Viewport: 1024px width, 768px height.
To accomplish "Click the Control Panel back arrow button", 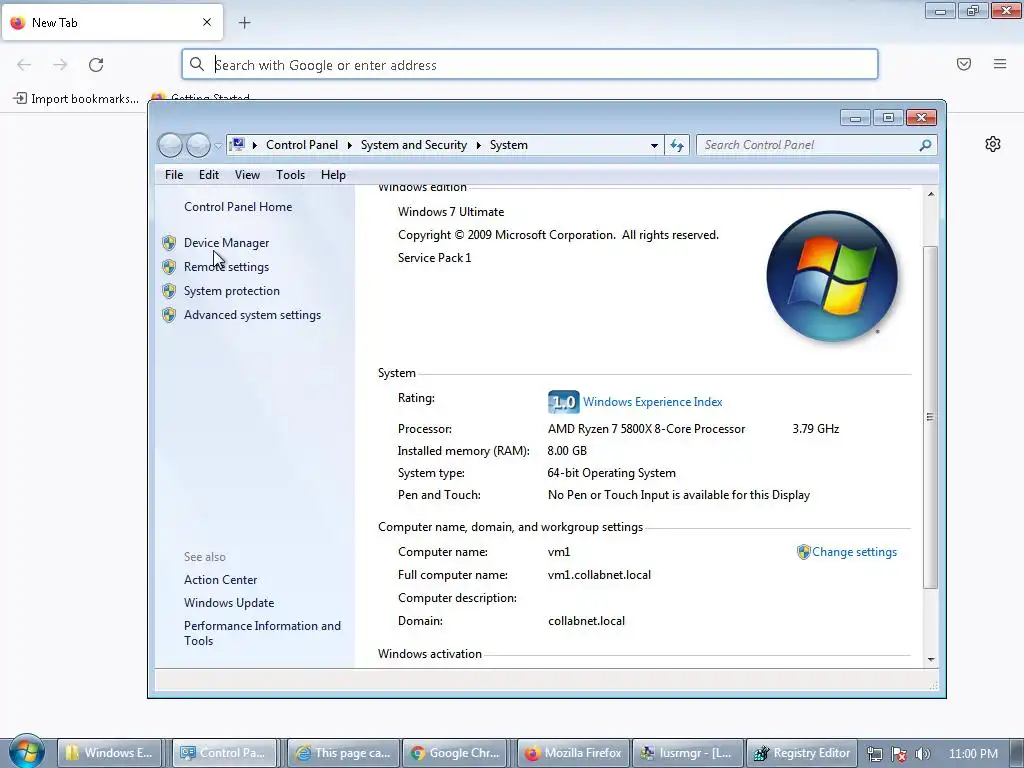I will [x=170, y=145].
